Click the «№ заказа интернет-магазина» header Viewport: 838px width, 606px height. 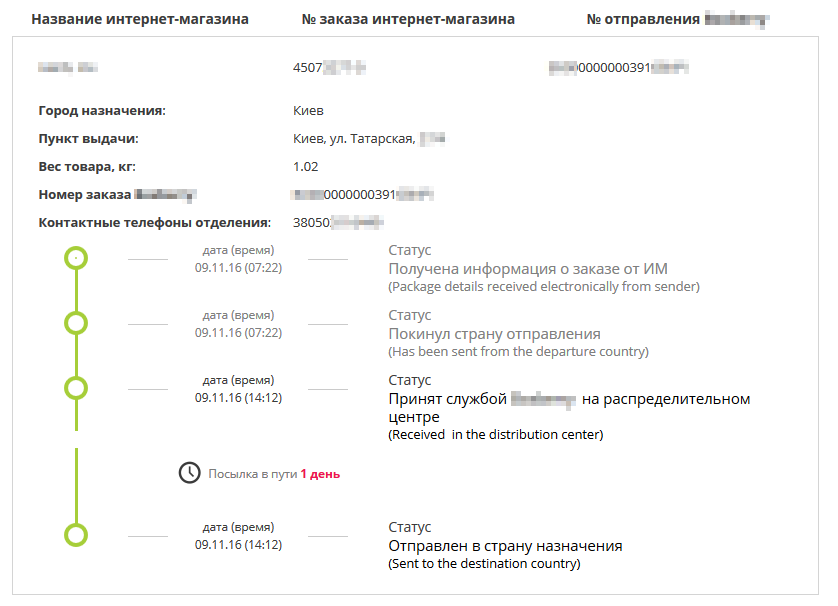tap(408, 19)
